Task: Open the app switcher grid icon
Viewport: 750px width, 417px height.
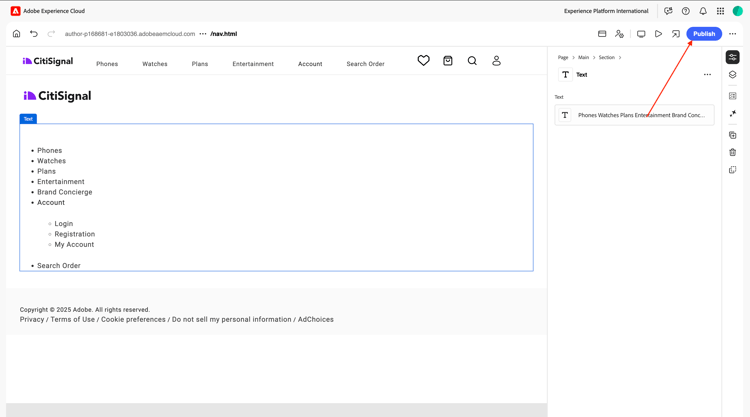Action: click(x=720, y=11)
